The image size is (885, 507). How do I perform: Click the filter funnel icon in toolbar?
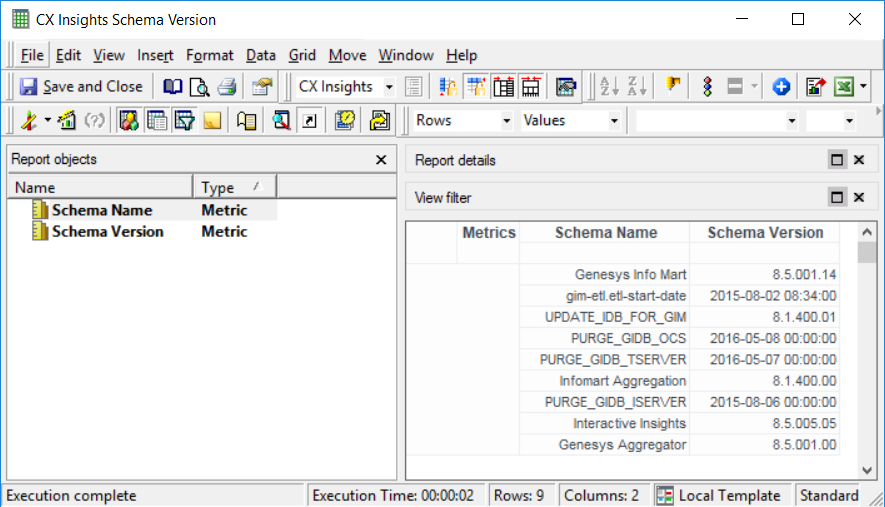(x=184, y=121)
